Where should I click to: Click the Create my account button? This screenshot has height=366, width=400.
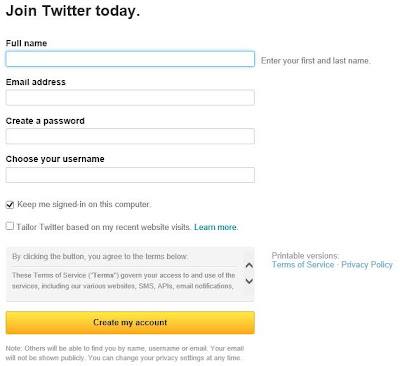pyautogui.click(x=130, y=323)
